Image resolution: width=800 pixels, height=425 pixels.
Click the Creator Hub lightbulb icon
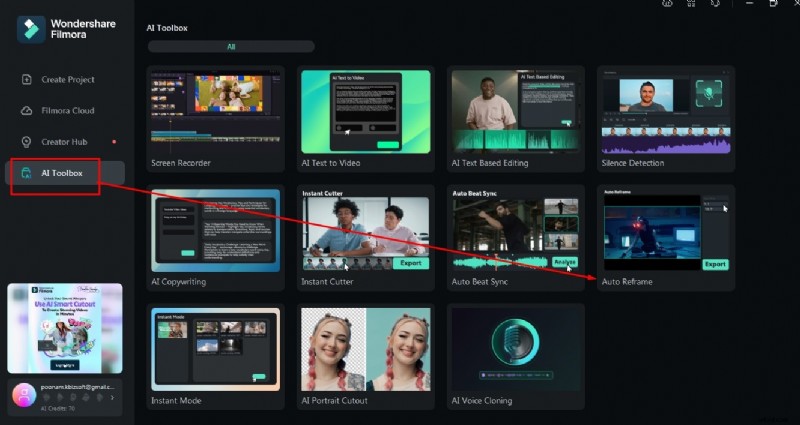point(27,142)
